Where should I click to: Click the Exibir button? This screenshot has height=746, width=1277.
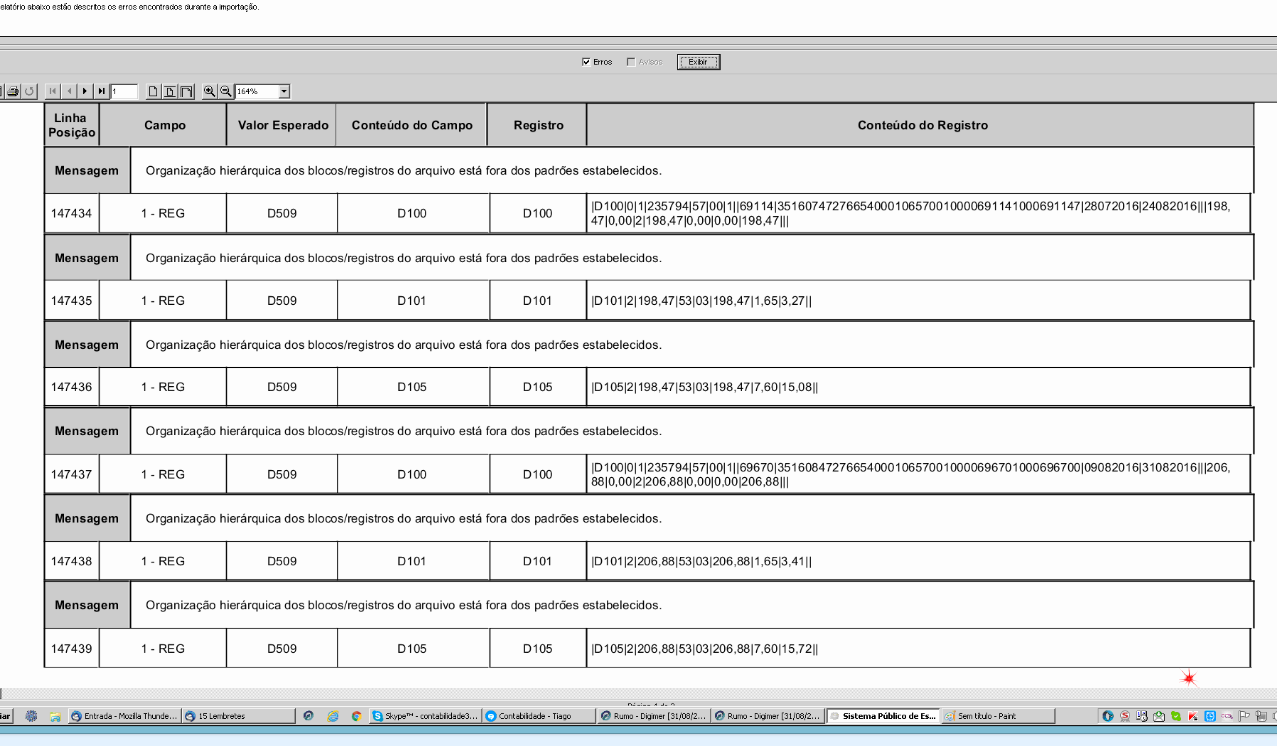698,62
